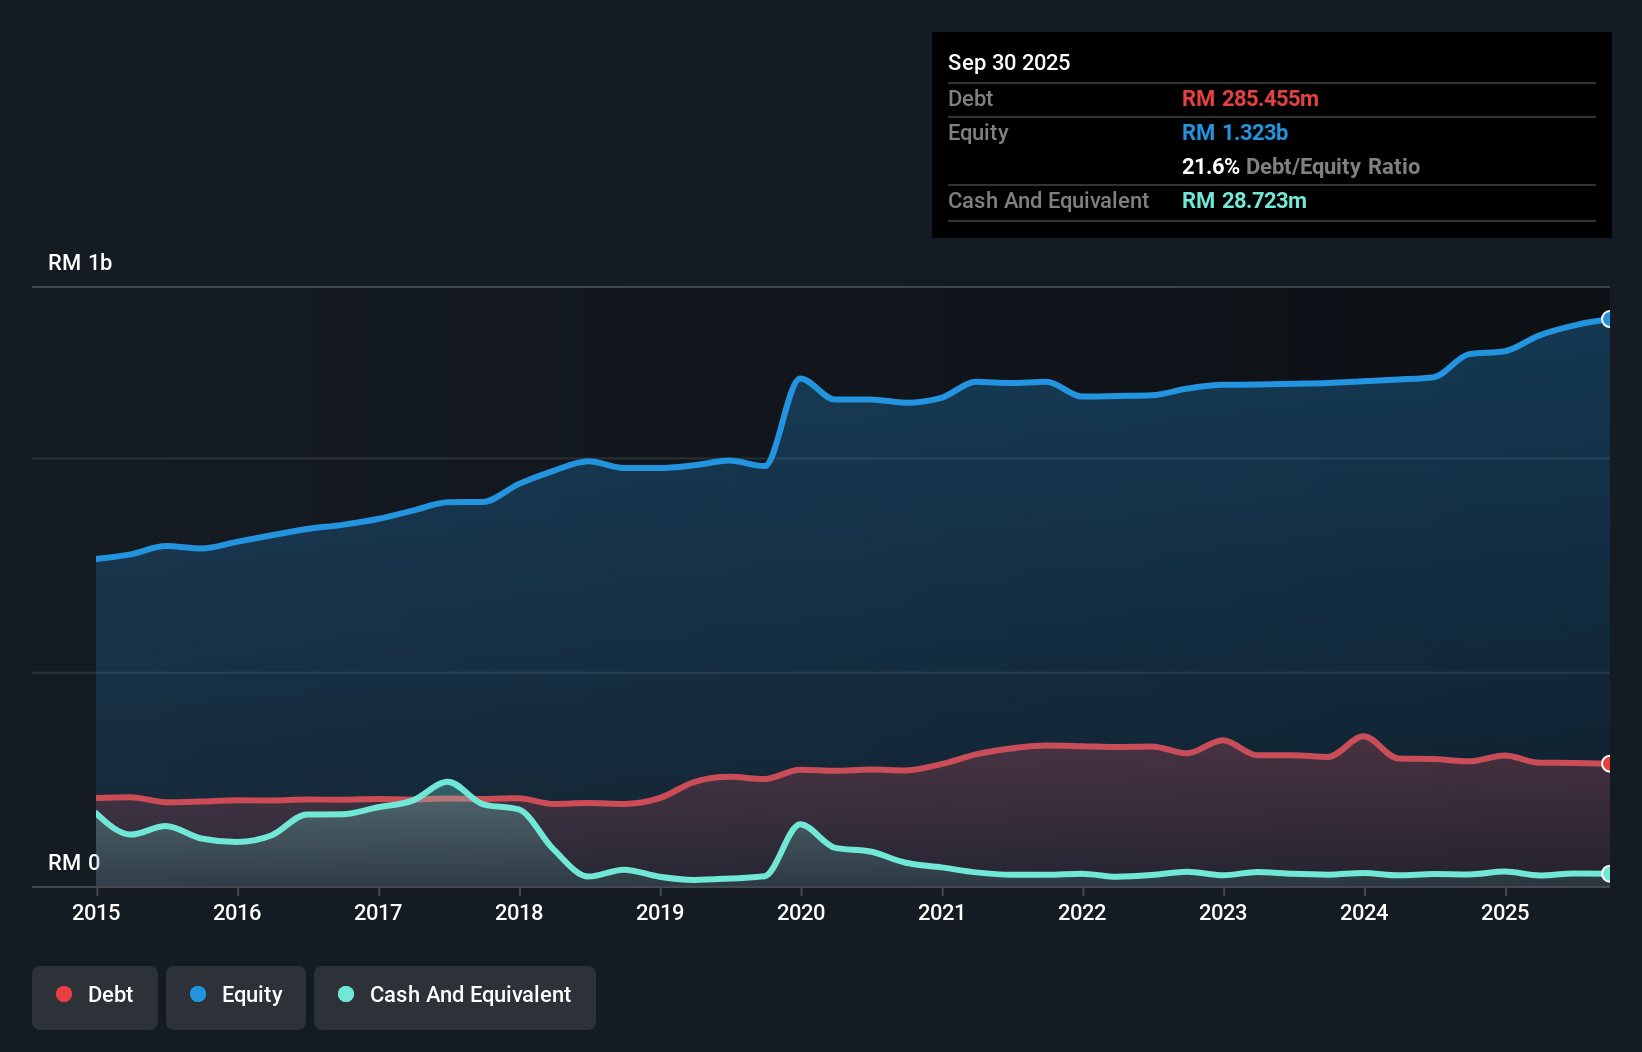Viewport: 1642px width, 1052px height.
Task: Select the 2020 year label
Action: 801,912
